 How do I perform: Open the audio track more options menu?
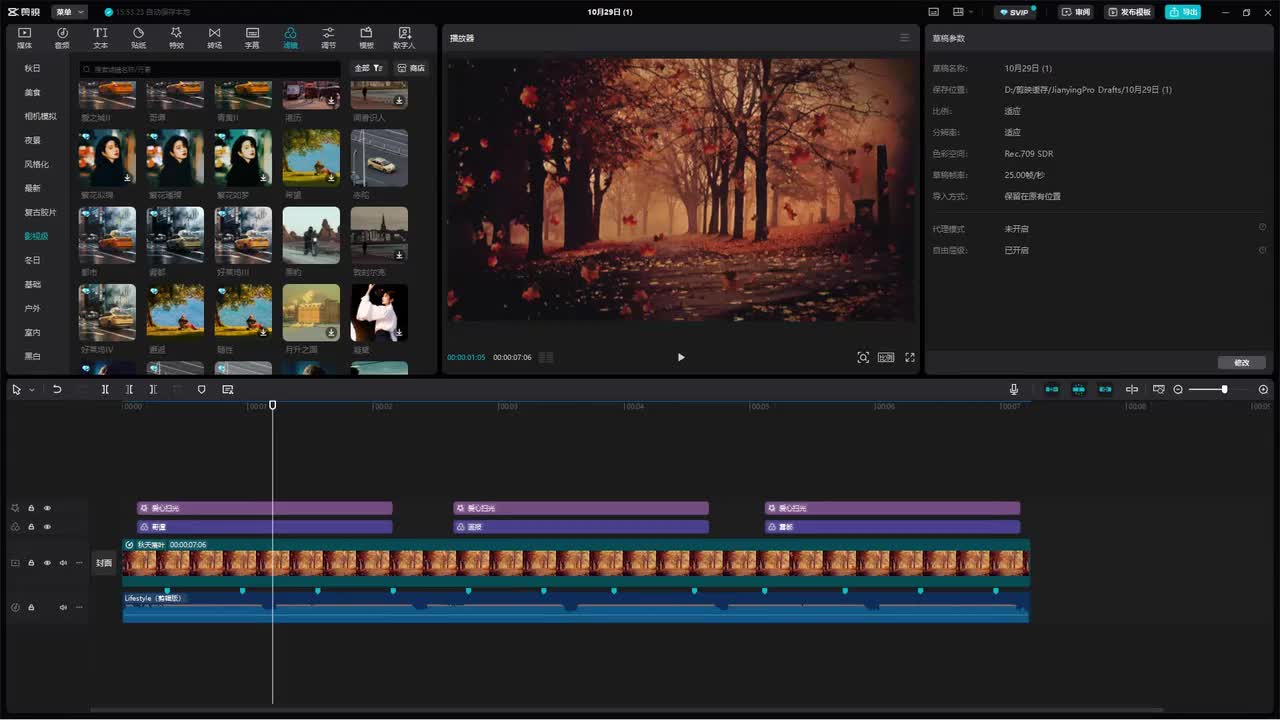click(x=79, y=607)
